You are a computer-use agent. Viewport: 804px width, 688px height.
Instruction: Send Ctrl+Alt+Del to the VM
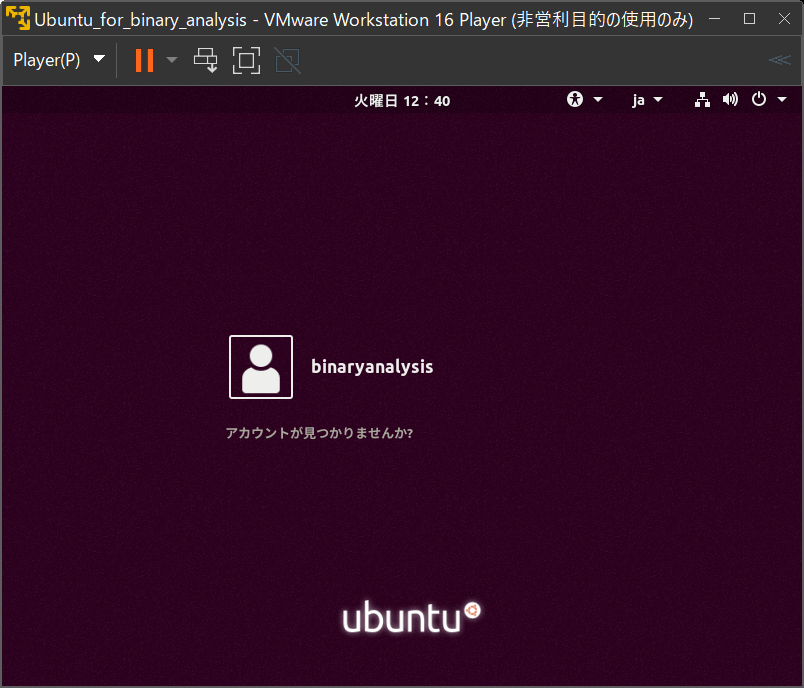tap(206, 60)
